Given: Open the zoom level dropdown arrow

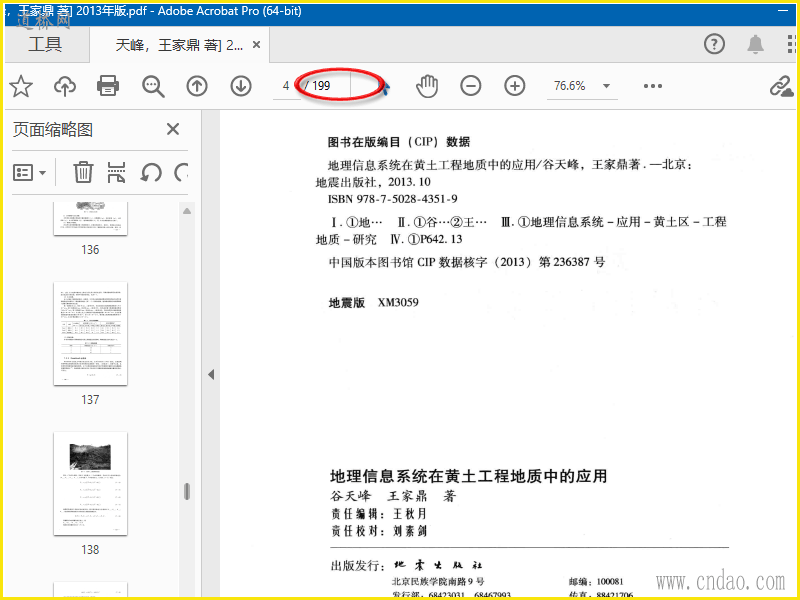Looking at the screenshot, I should tap(607, 86).
